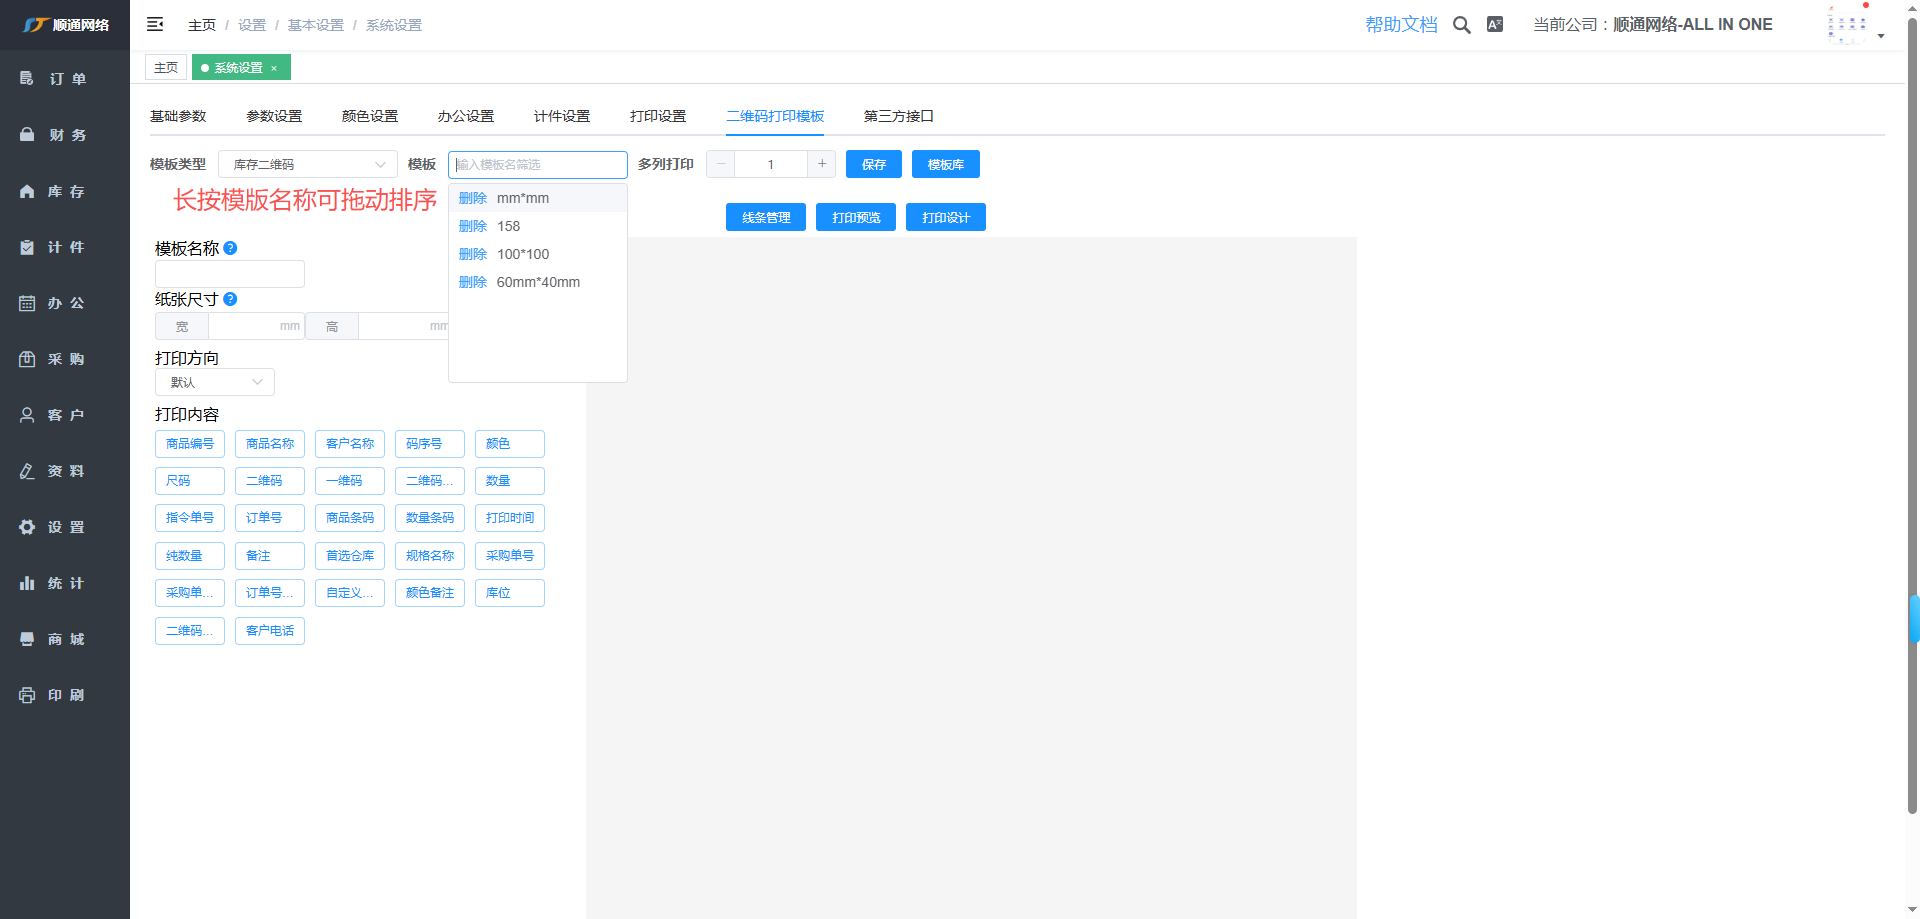Increase the 多列打印 count with plus

click(x=822, y=164)
